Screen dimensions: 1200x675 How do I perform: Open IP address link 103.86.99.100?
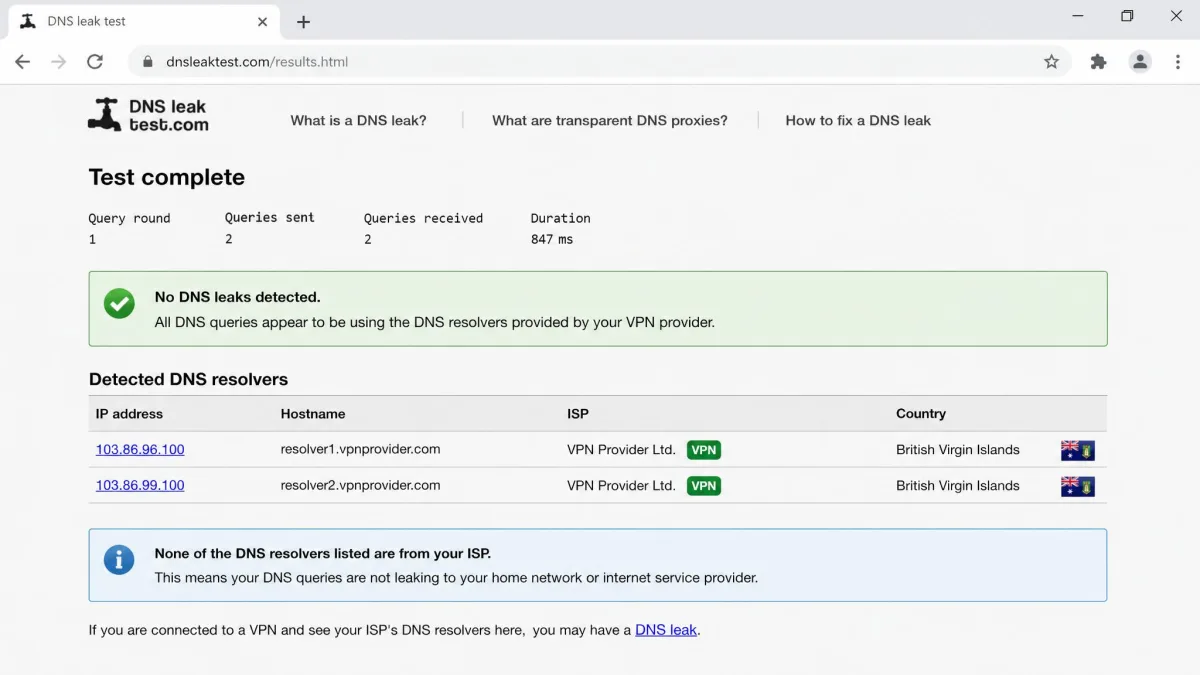pos(140,486)
